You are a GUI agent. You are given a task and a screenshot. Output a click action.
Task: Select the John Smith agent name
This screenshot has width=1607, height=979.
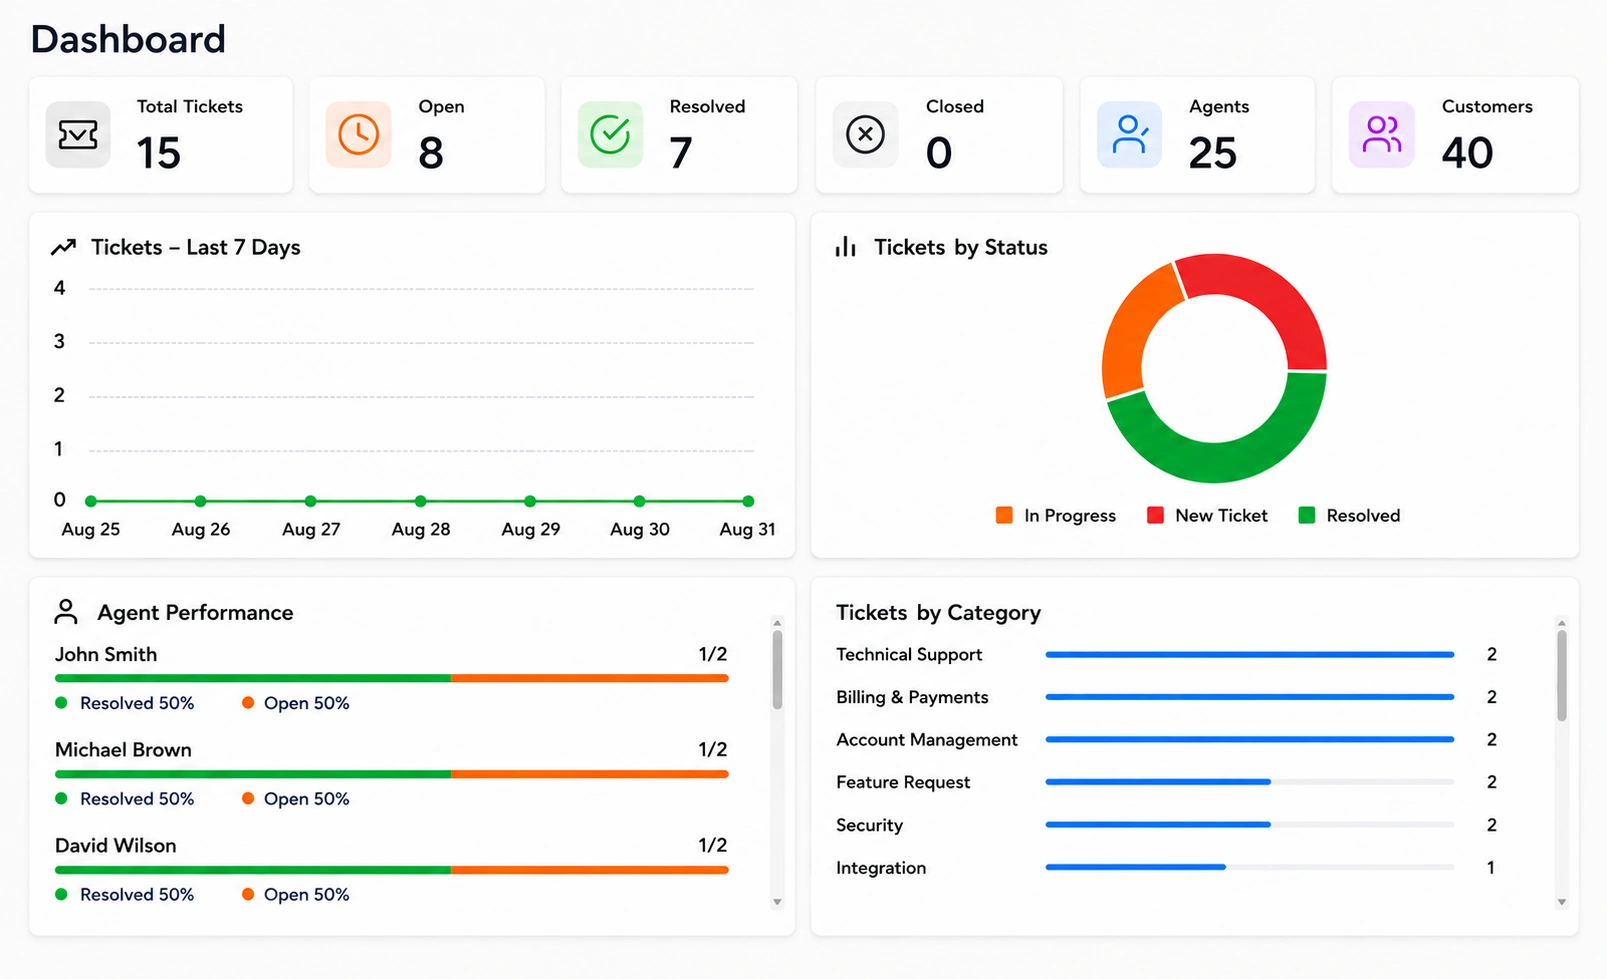106,654
